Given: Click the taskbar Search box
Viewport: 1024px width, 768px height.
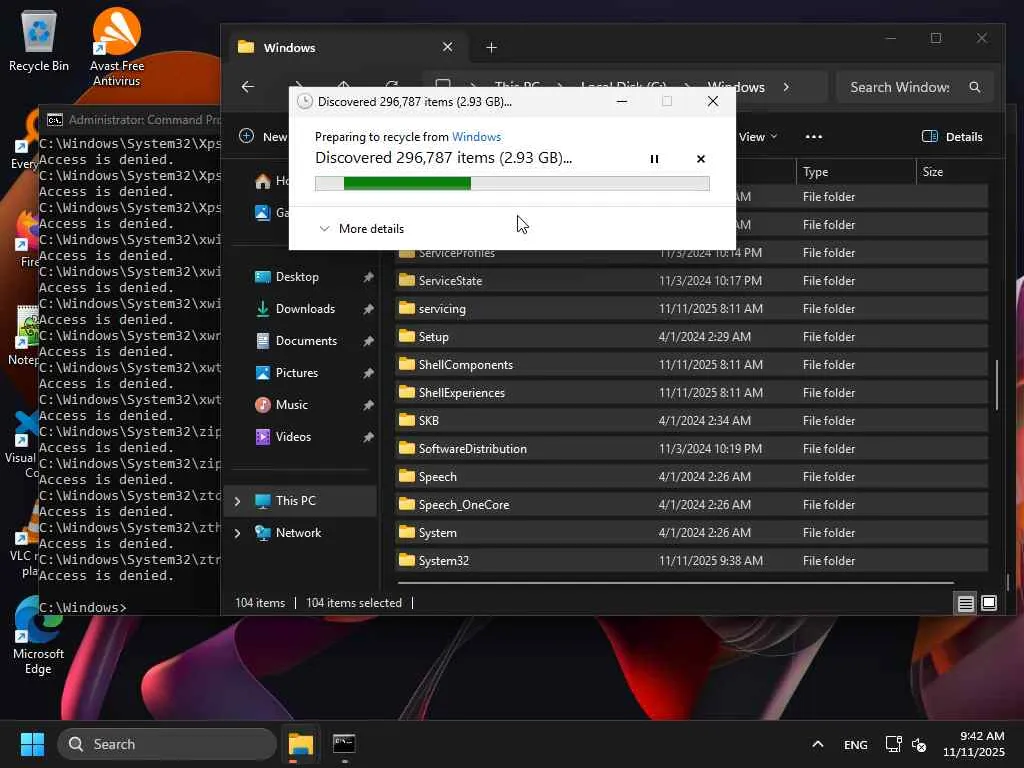Looking at the screenshot, I should (x=167, y=744).
